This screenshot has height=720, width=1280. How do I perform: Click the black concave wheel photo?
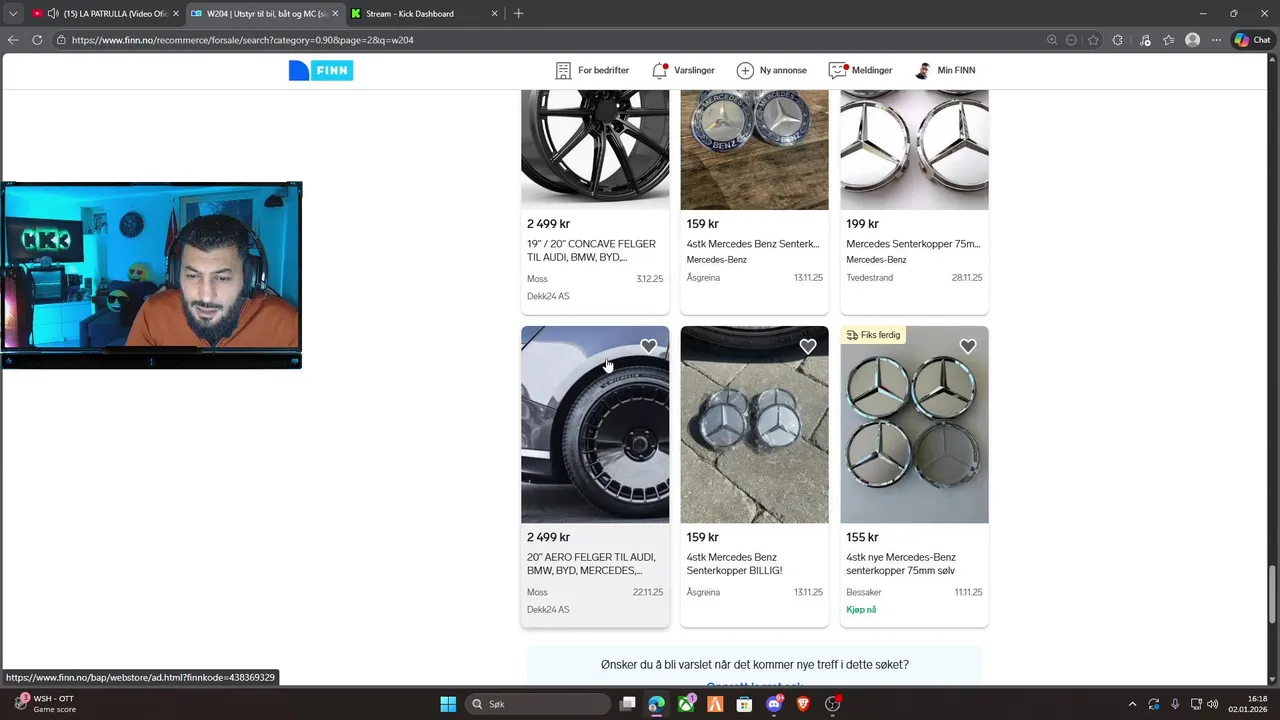(x=595, y=150)
